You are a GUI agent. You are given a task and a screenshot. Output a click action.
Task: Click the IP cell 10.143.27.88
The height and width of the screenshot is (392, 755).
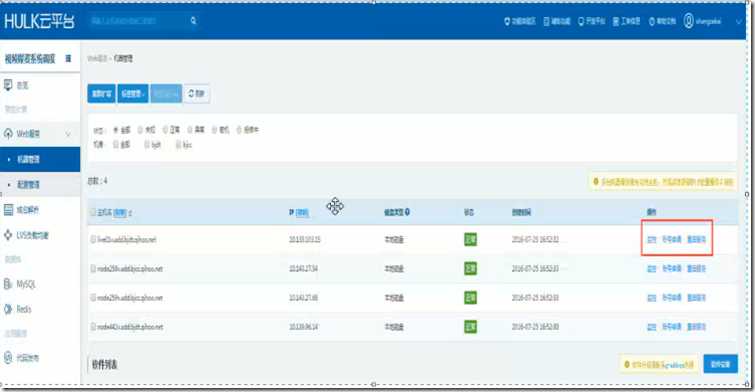click(x=303, y=298)
